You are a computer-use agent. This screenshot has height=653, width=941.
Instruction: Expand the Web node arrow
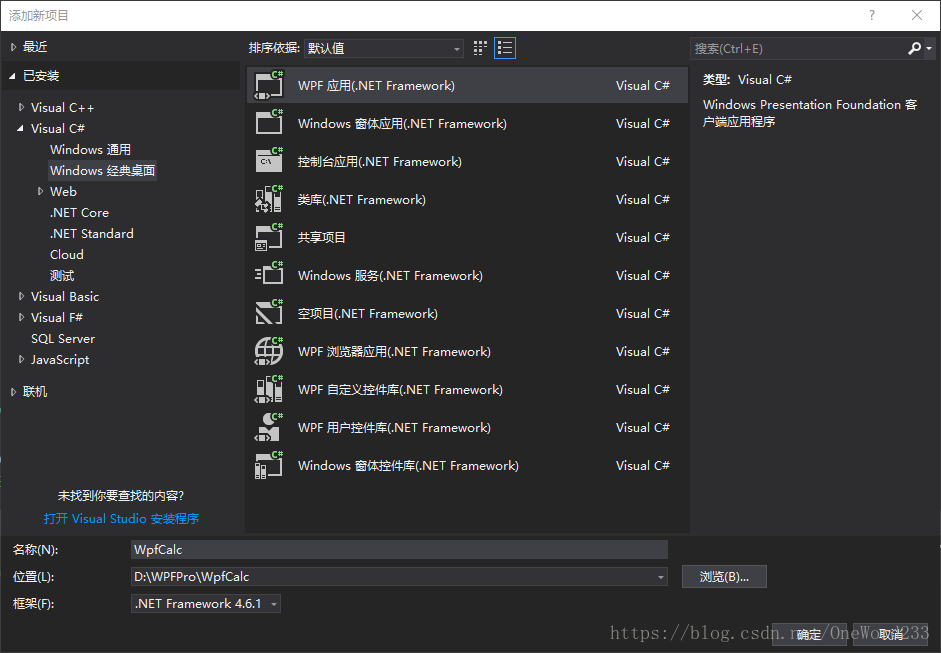(x=41, y=191)
